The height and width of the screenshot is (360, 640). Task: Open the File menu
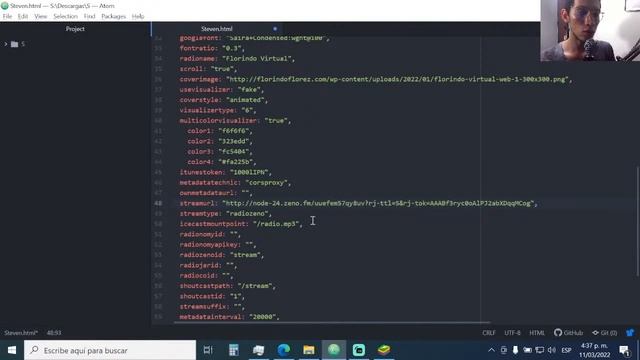[7, 16]
